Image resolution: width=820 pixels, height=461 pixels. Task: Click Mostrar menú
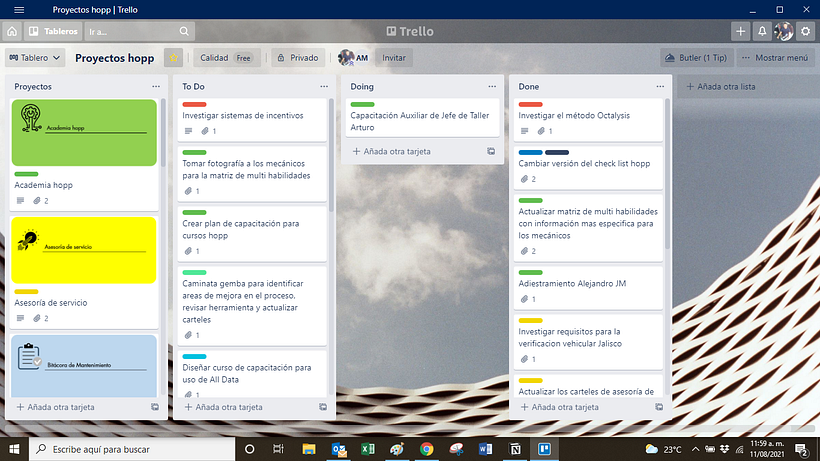click(775, 58)
